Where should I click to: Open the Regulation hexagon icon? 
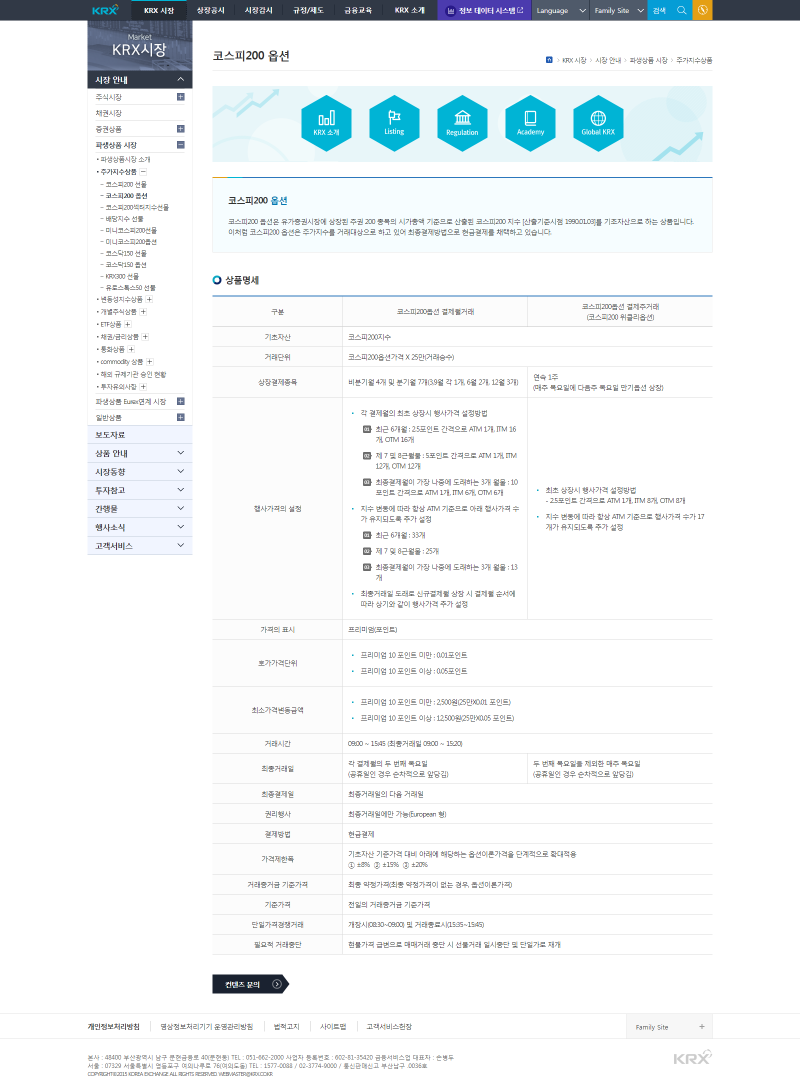click(x=462, y=123)
